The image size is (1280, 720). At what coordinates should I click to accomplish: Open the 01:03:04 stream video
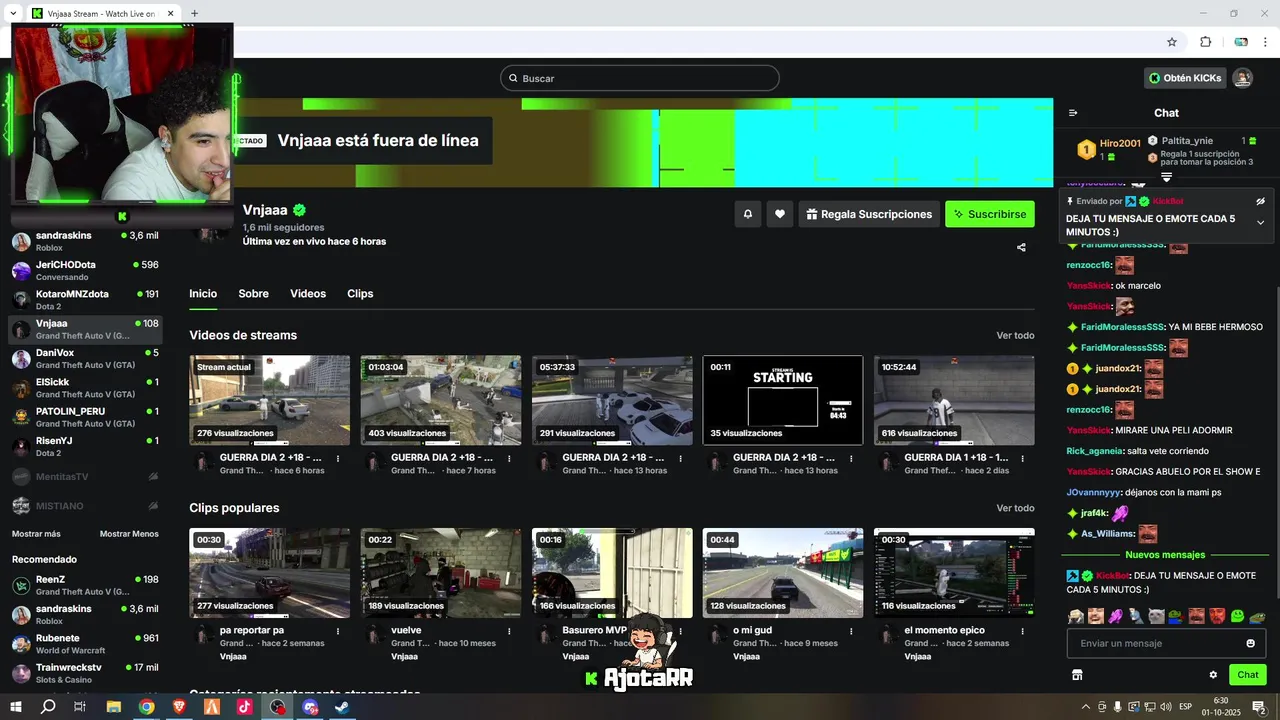[441, 400]
